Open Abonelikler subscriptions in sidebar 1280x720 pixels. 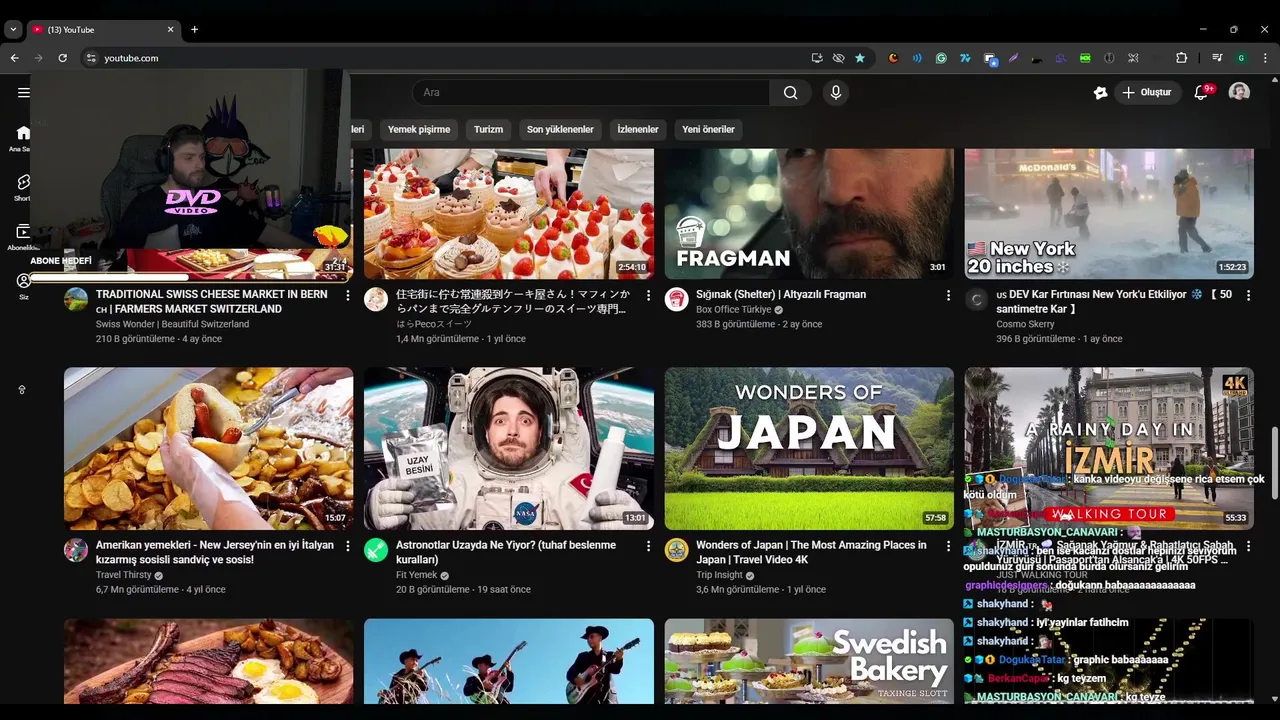(x=23, y=236)
